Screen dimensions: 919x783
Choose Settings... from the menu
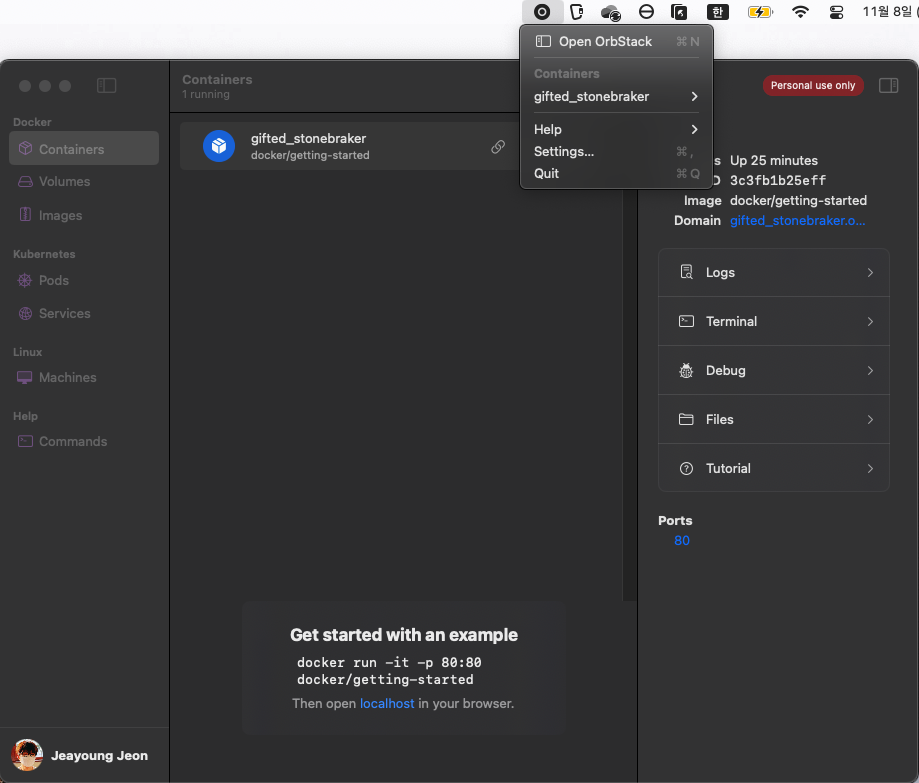[x=617, y=151]
